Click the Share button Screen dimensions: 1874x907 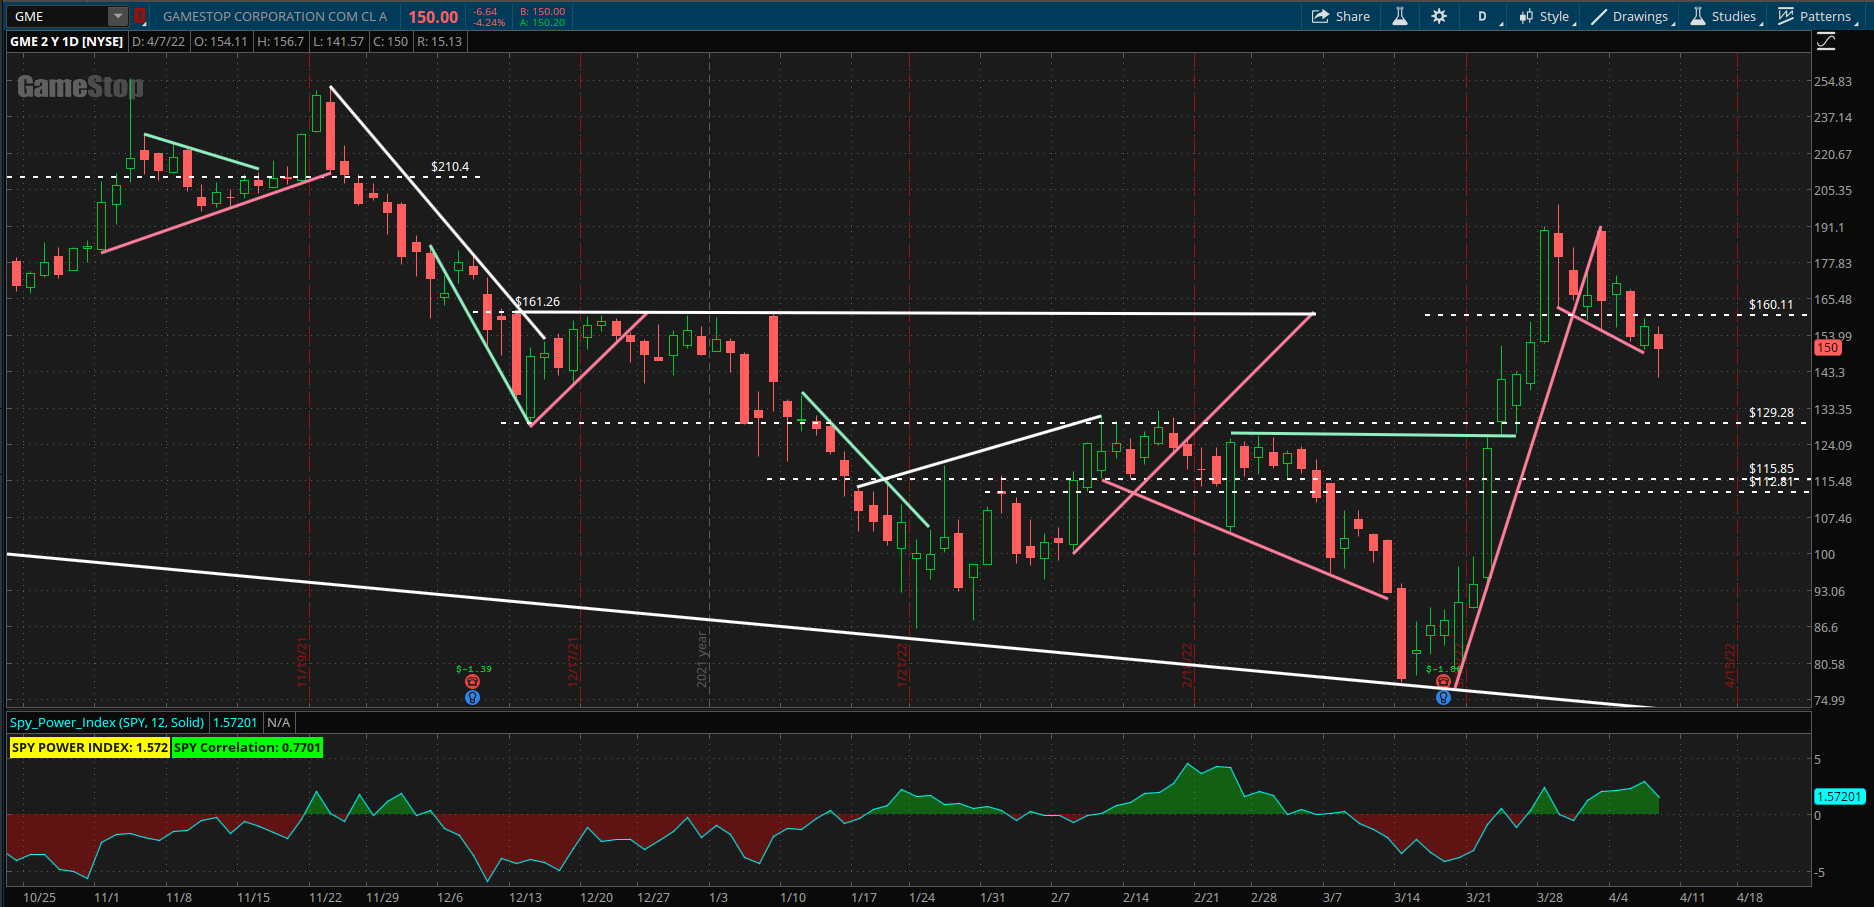[1340, 16]
